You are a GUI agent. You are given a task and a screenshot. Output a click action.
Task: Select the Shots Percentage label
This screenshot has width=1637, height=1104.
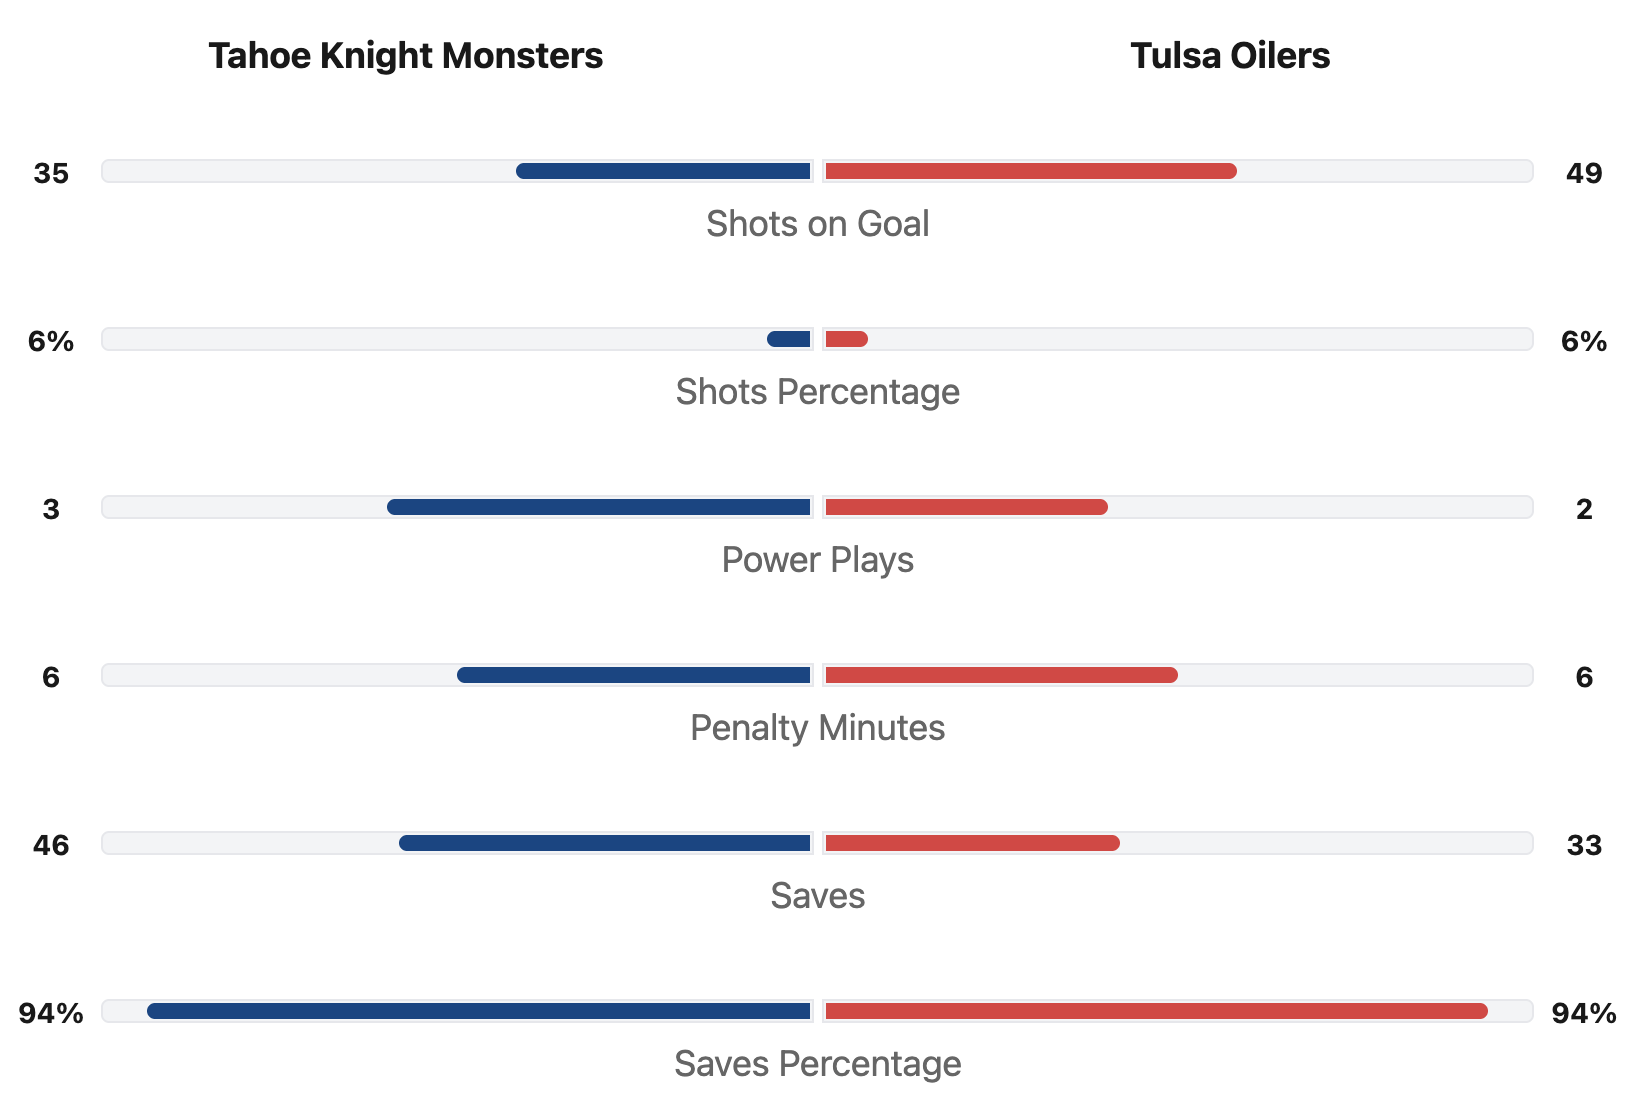pyautogui.click(x=817, y=392)
